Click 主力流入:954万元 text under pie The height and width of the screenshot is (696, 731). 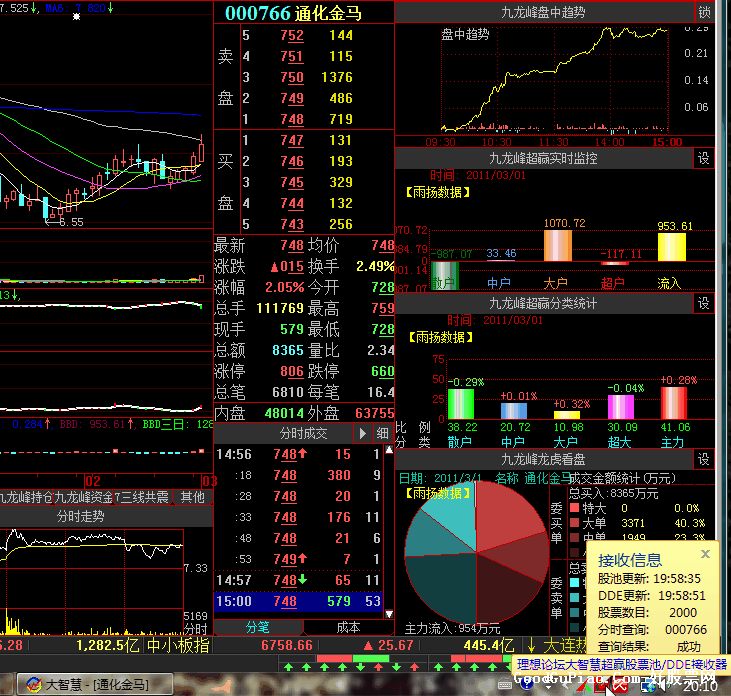click(x=453, y=629)
